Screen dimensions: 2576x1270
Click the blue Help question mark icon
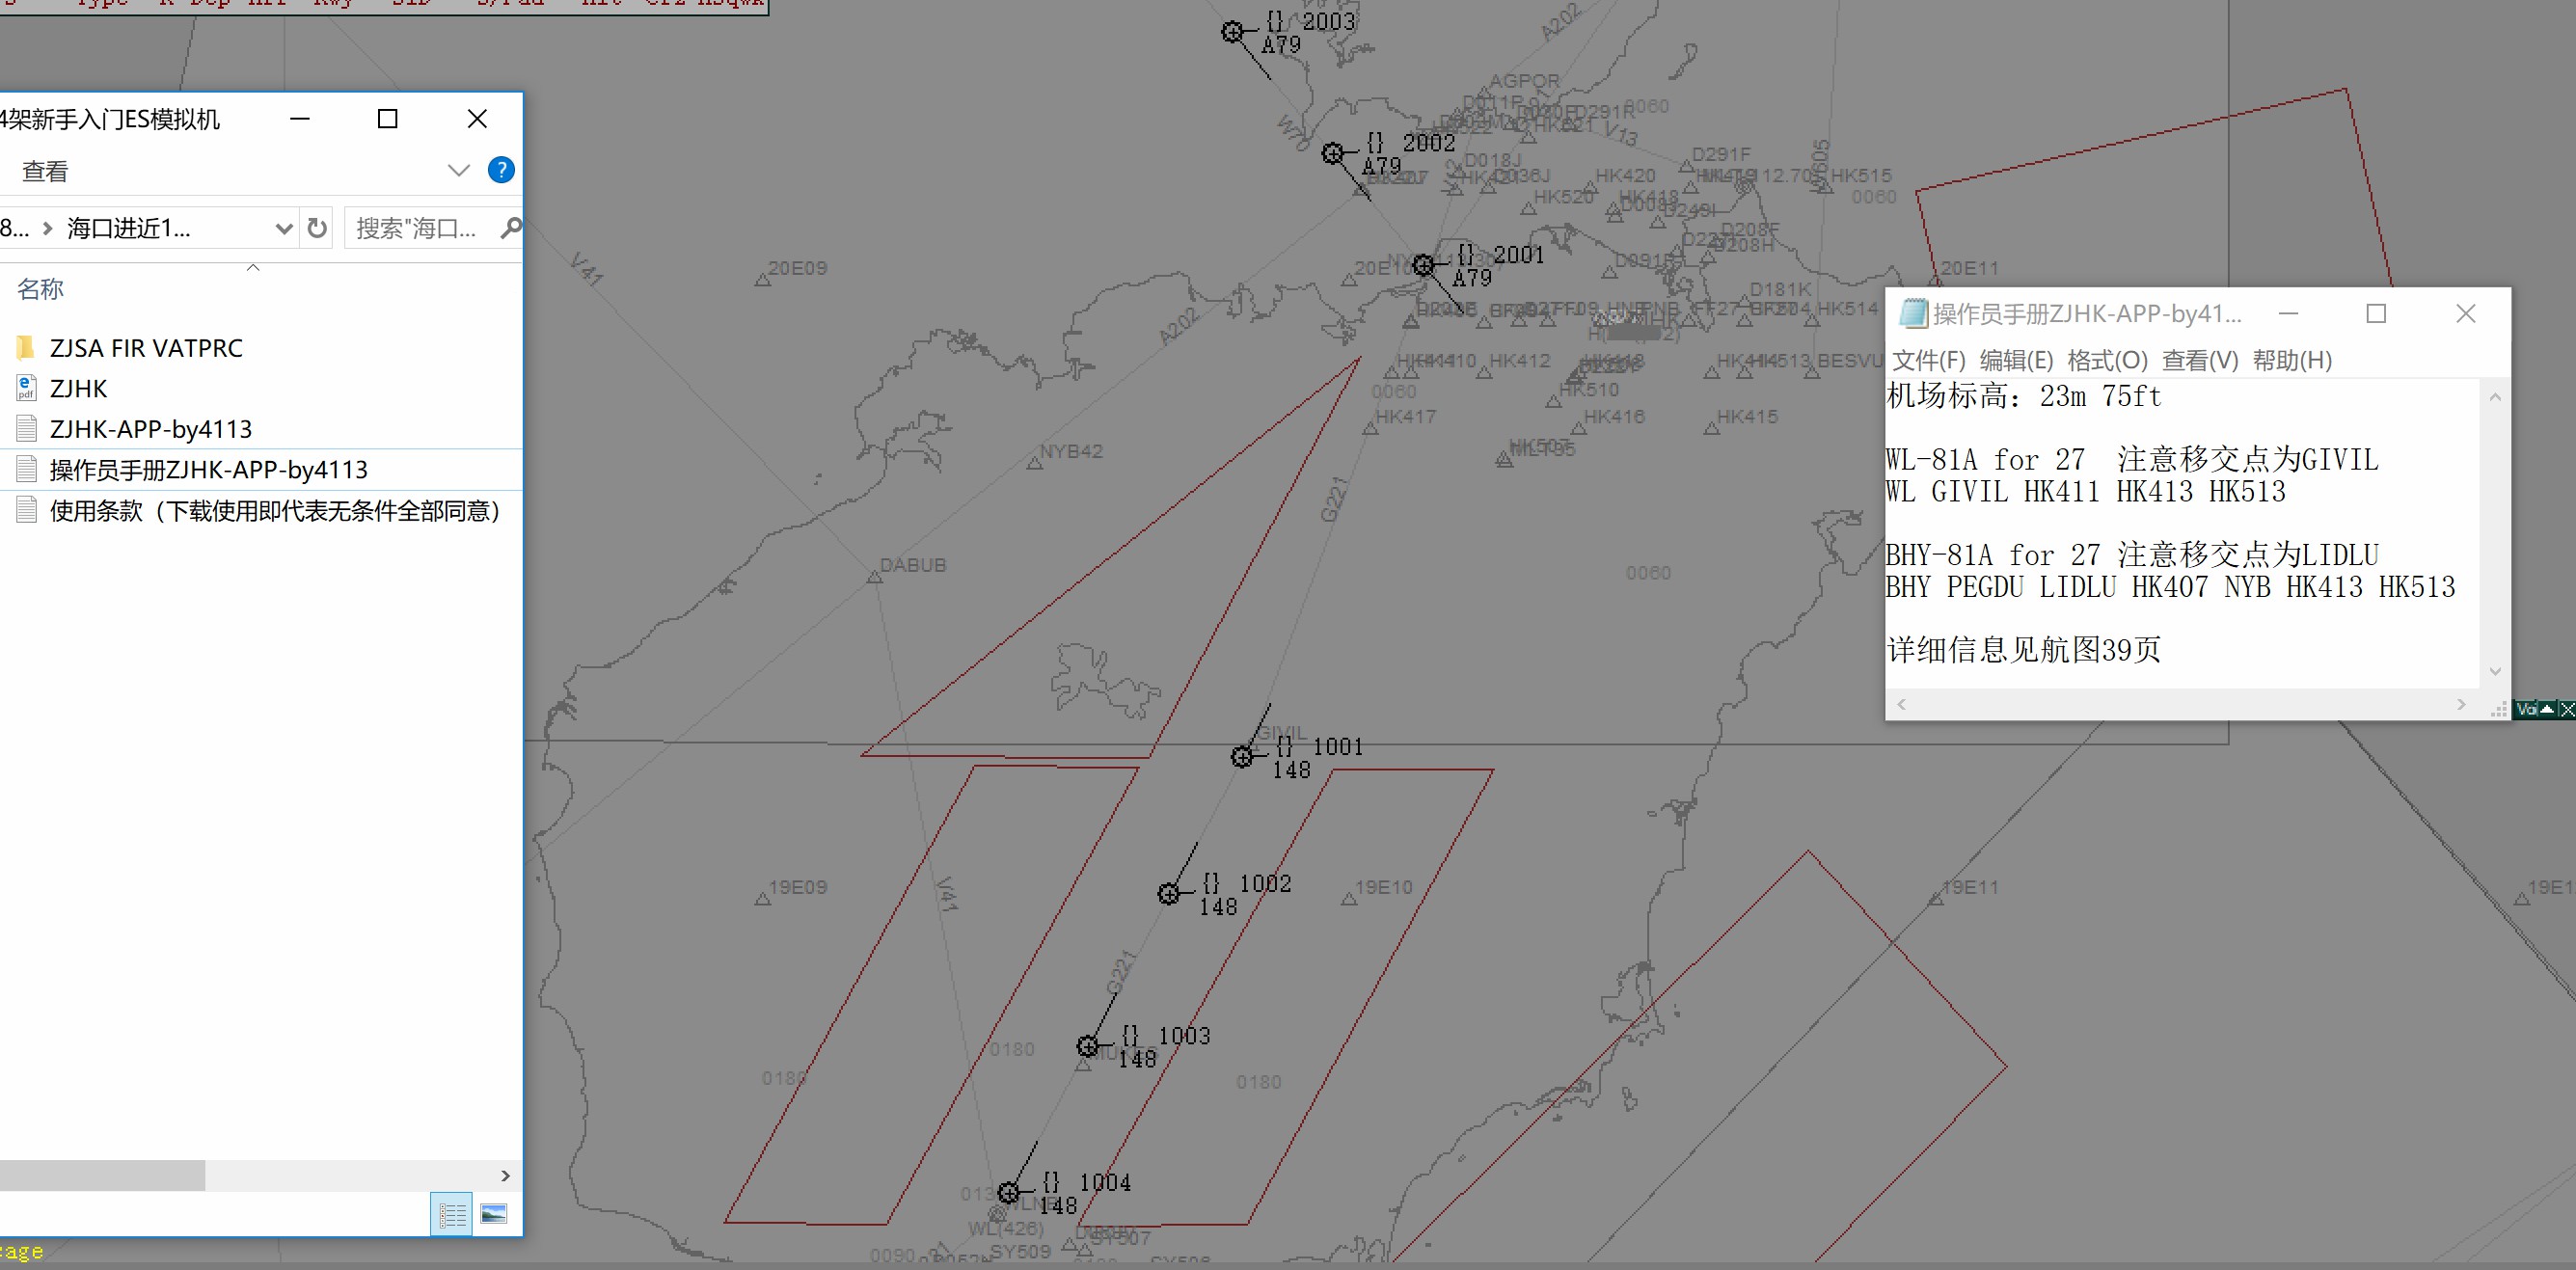(x=499, y=170)
